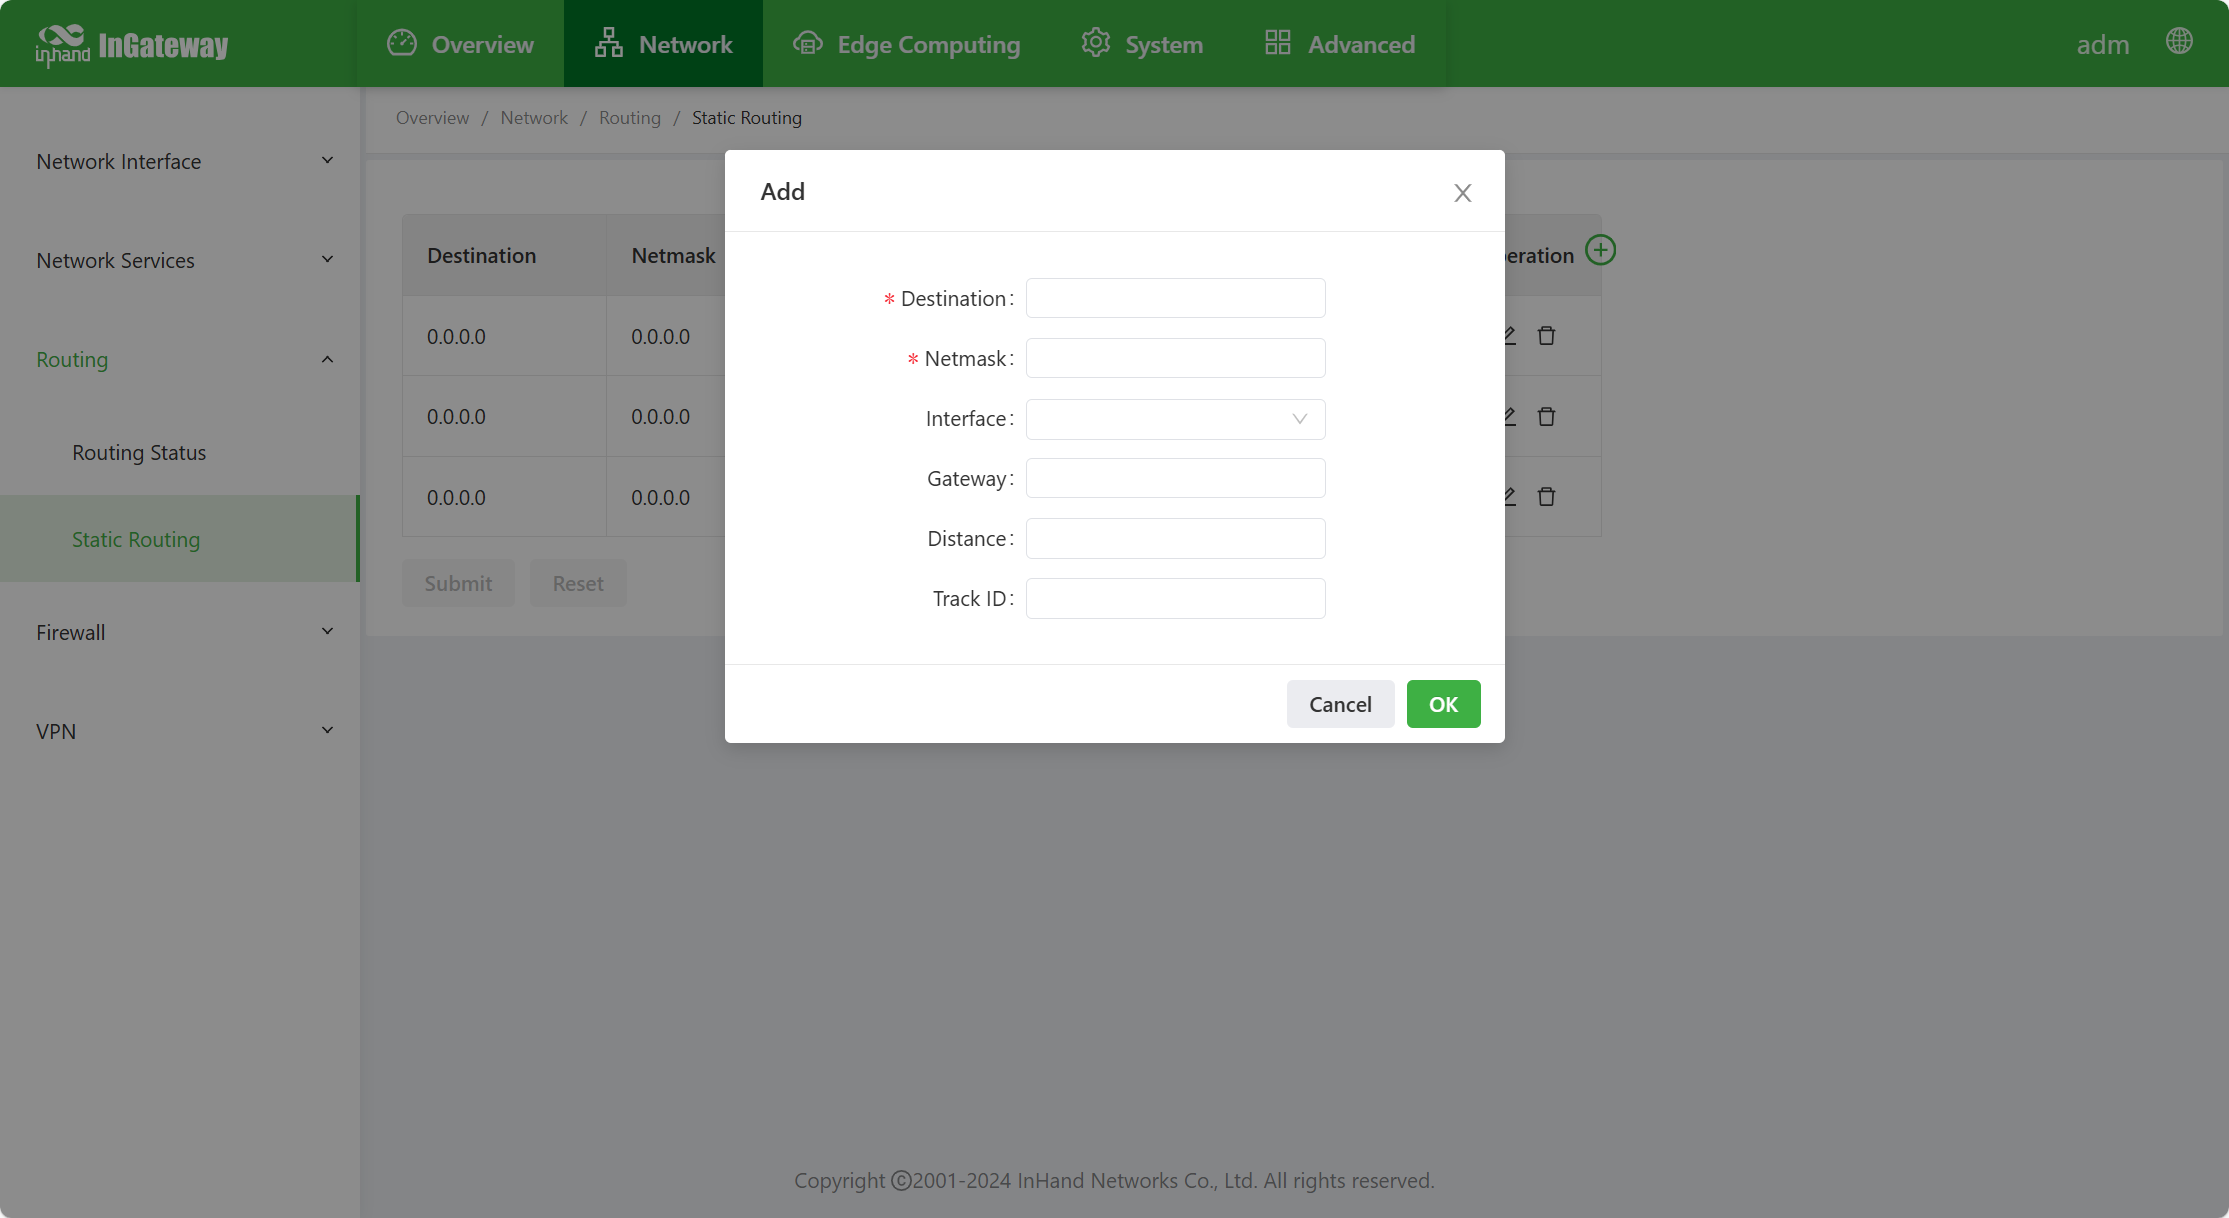Open the Interface dropdown

[x=1175, y=419]
